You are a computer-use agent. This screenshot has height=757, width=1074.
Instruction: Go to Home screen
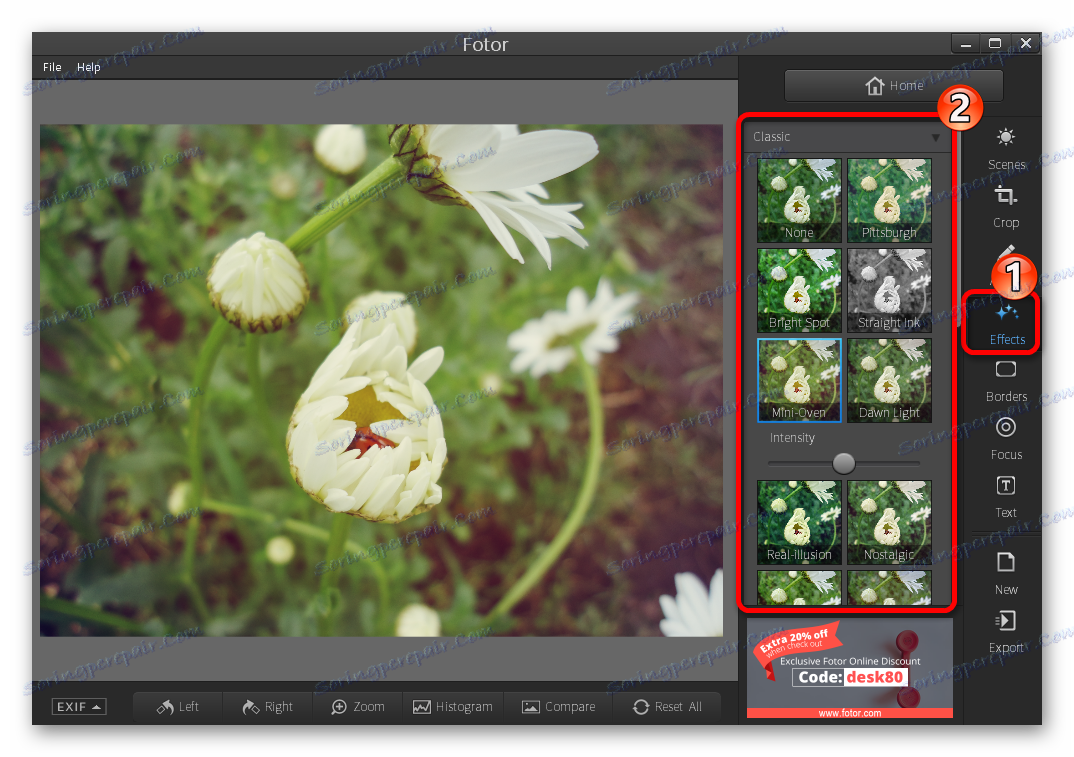pos(893,86)
